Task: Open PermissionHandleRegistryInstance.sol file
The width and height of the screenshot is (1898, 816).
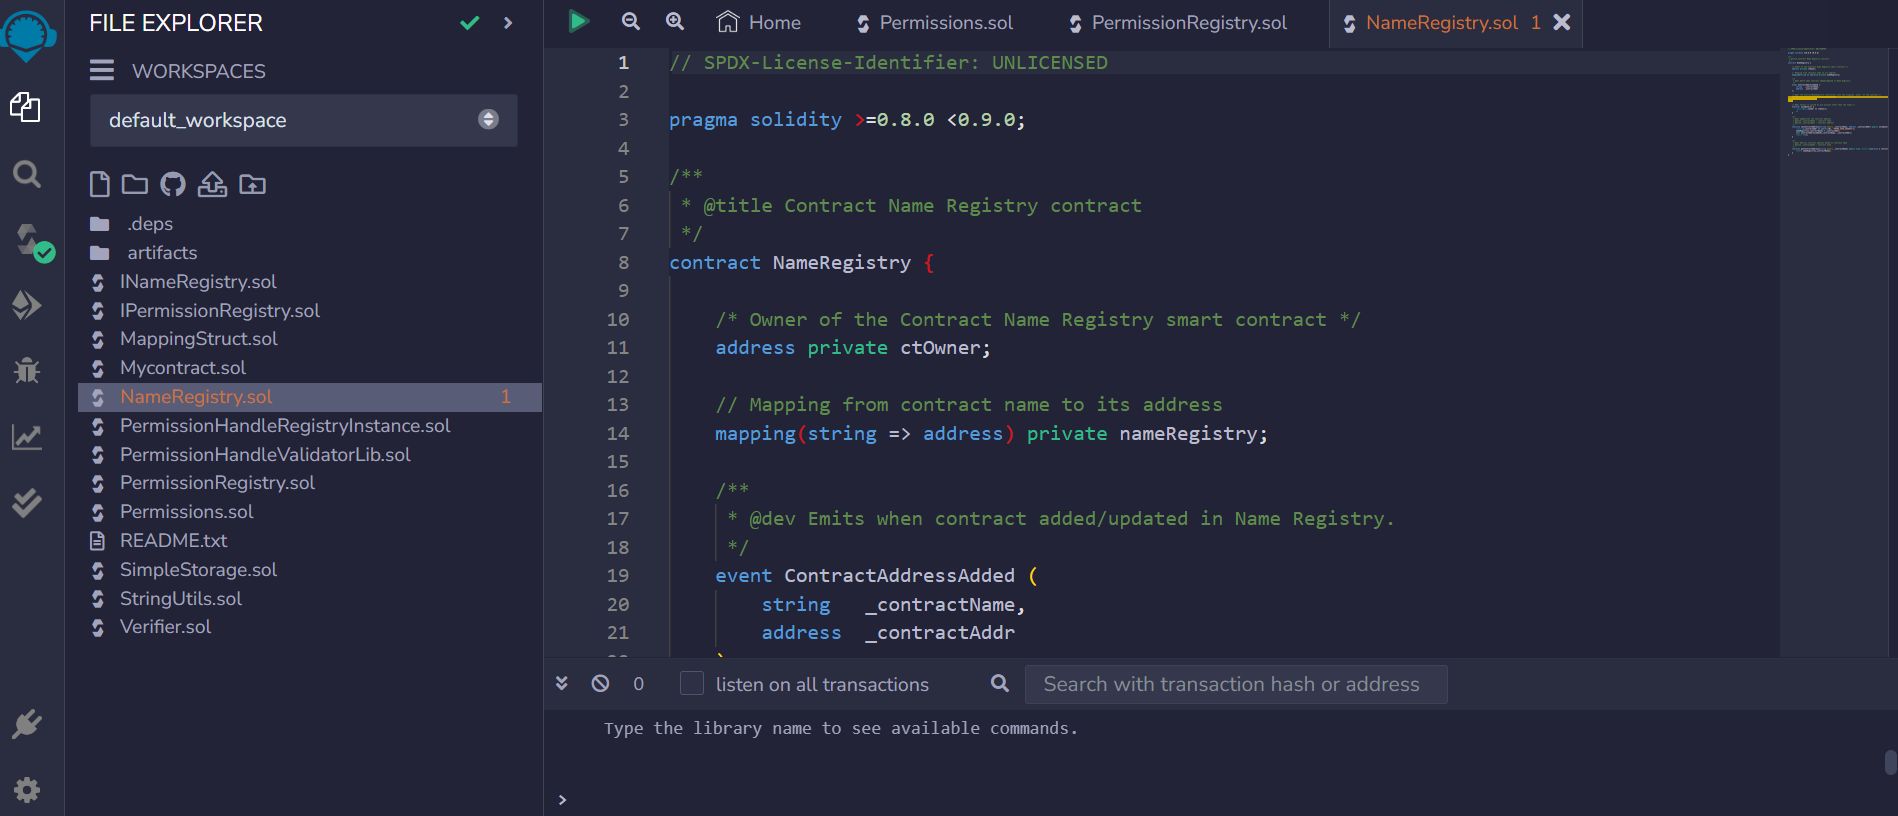Action: click(284, 426)
